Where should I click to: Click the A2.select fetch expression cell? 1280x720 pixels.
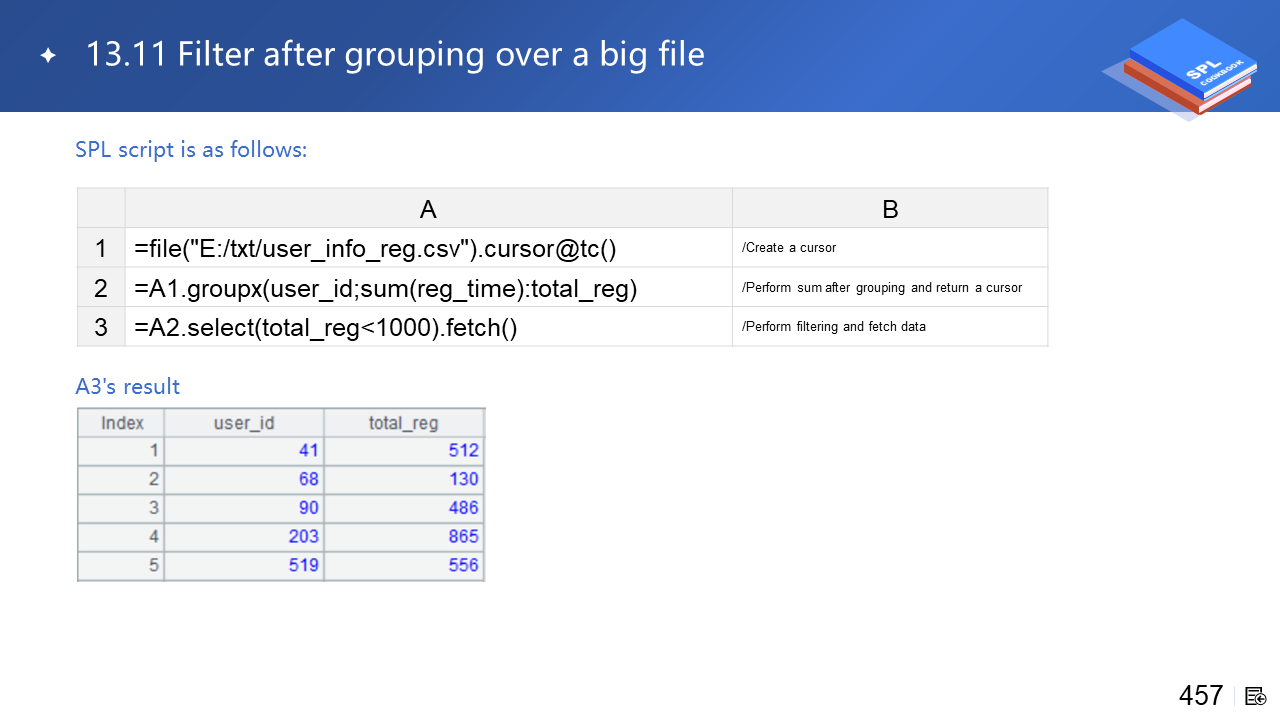[326, 327]
